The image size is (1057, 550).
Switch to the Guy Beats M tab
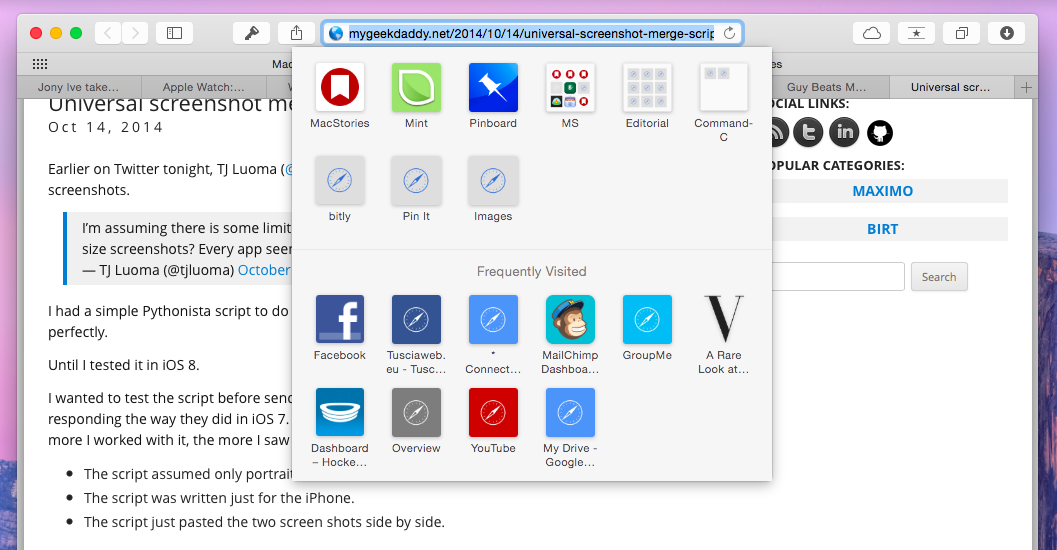(x=826, y=87)
